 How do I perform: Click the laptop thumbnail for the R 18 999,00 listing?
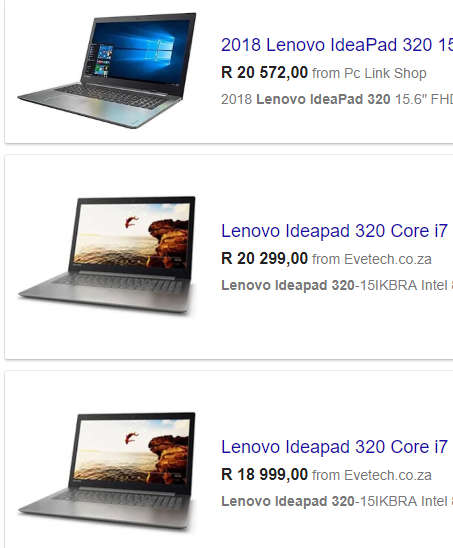tap(107, 471)
